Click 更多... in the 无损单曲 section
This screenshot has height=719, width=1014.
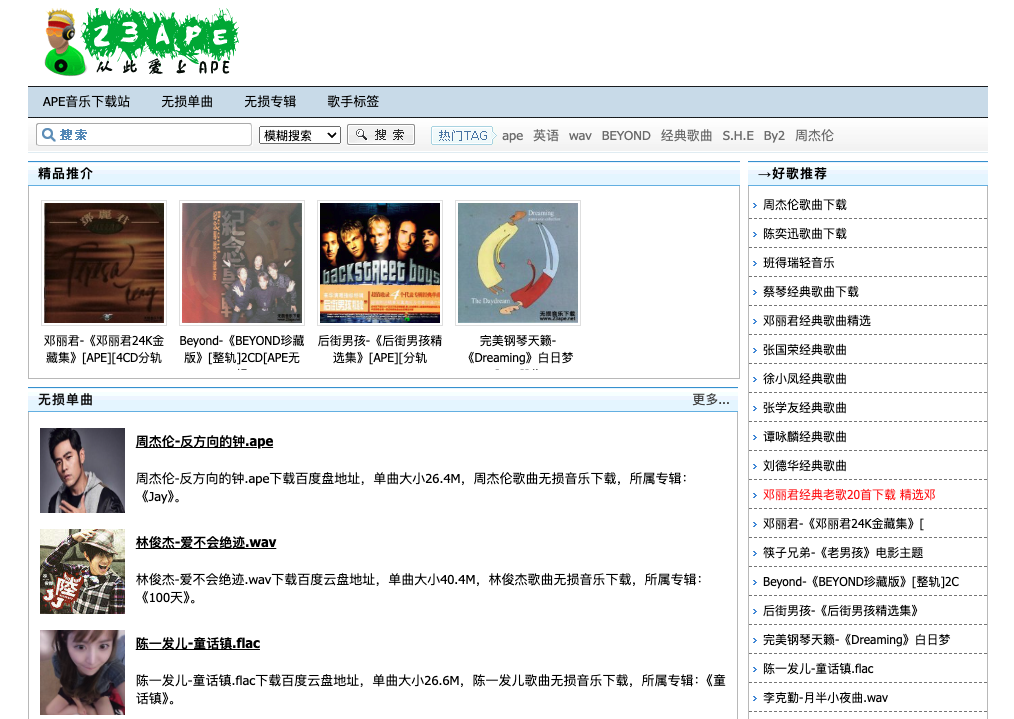tap(711, 400)
